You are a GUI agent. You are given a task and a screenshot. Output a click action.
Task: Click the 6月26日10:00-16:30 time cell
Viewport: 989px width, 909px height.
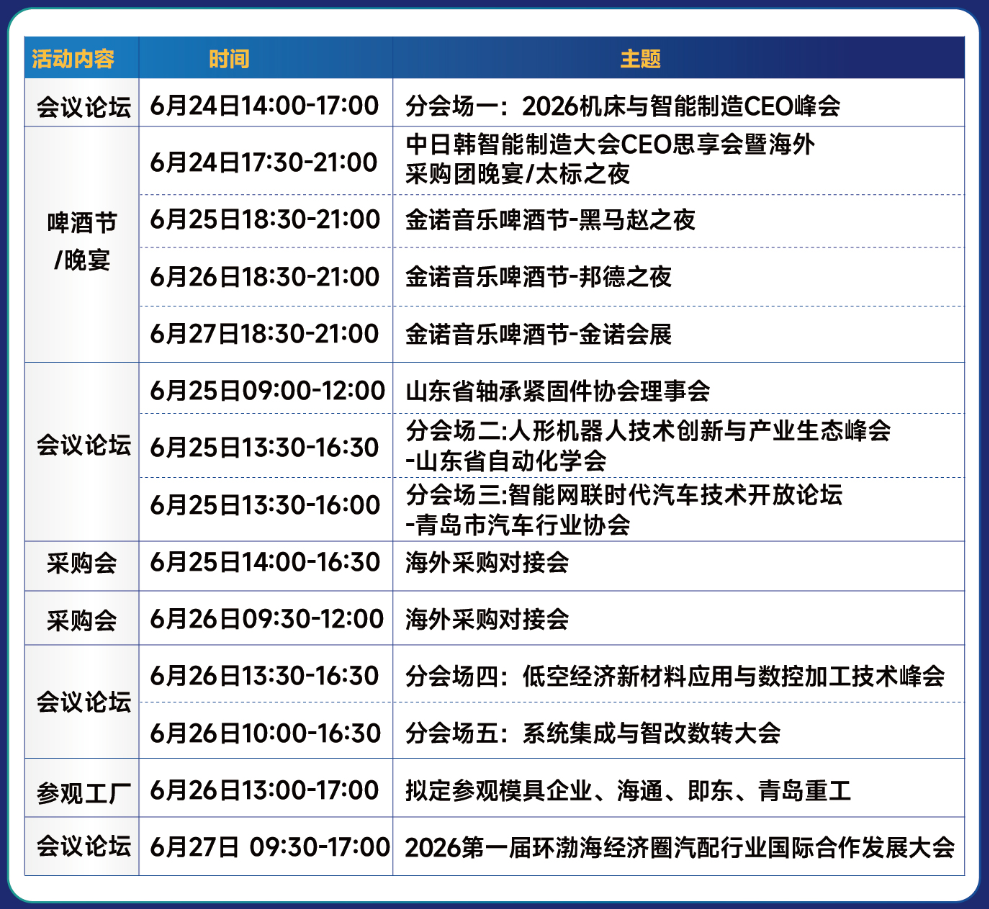point(266,730)
